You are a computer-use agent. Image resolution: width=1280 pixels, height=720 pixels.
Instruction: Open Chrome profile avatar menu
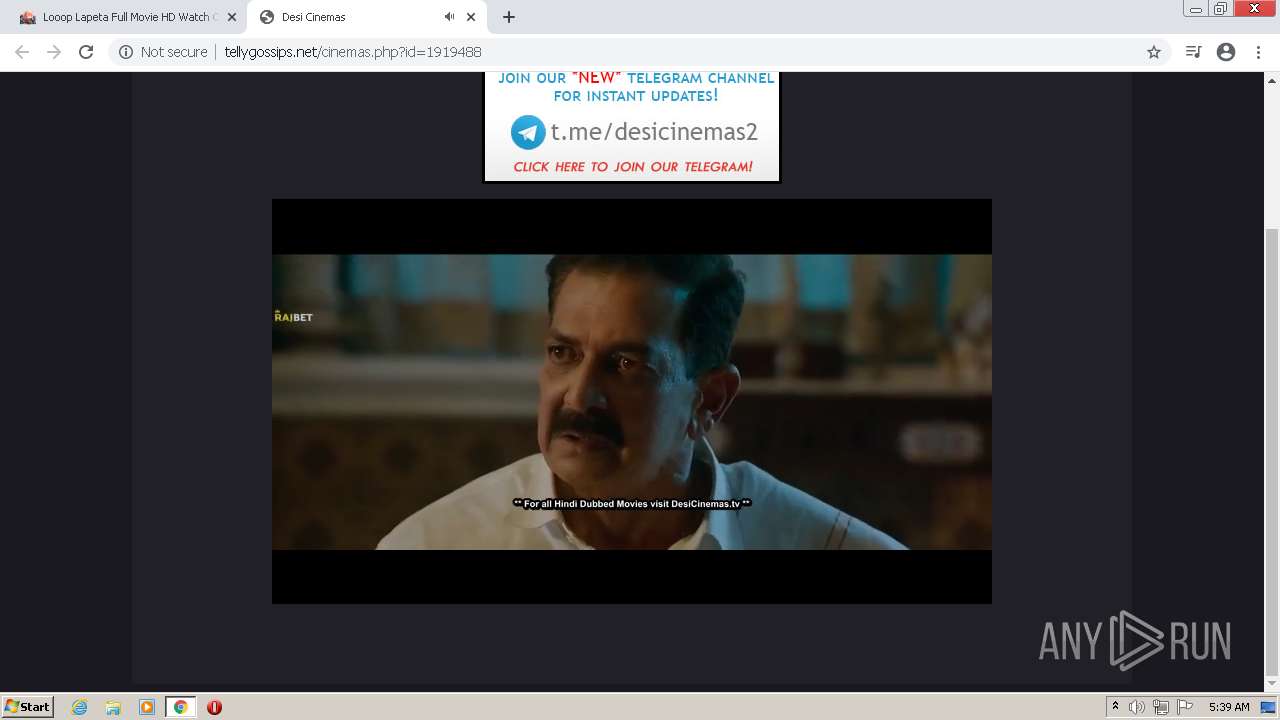coord(1226,52)
